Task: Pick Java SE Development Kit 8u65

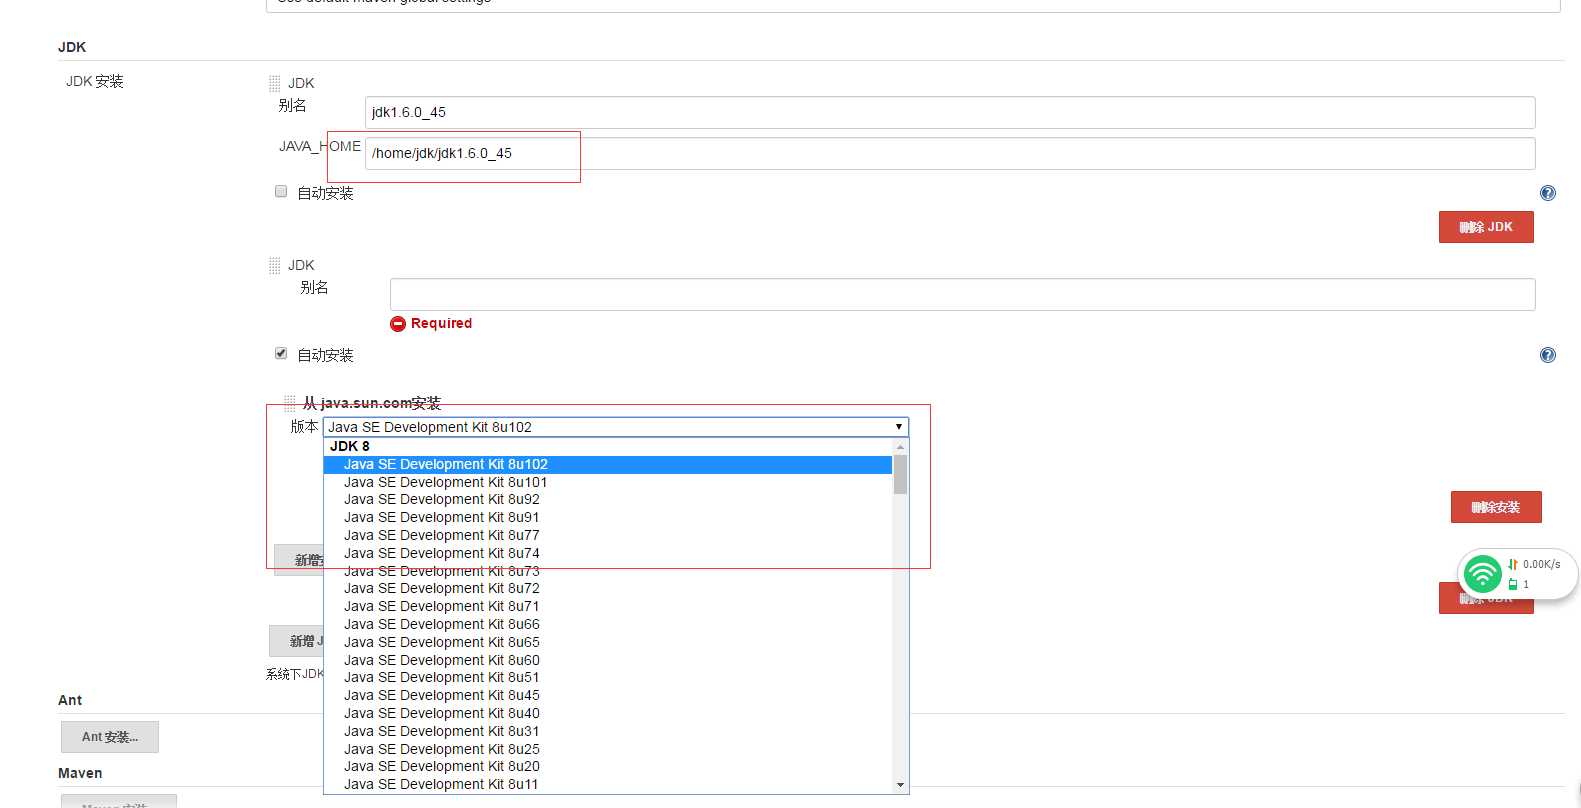Action: [608, 642]
